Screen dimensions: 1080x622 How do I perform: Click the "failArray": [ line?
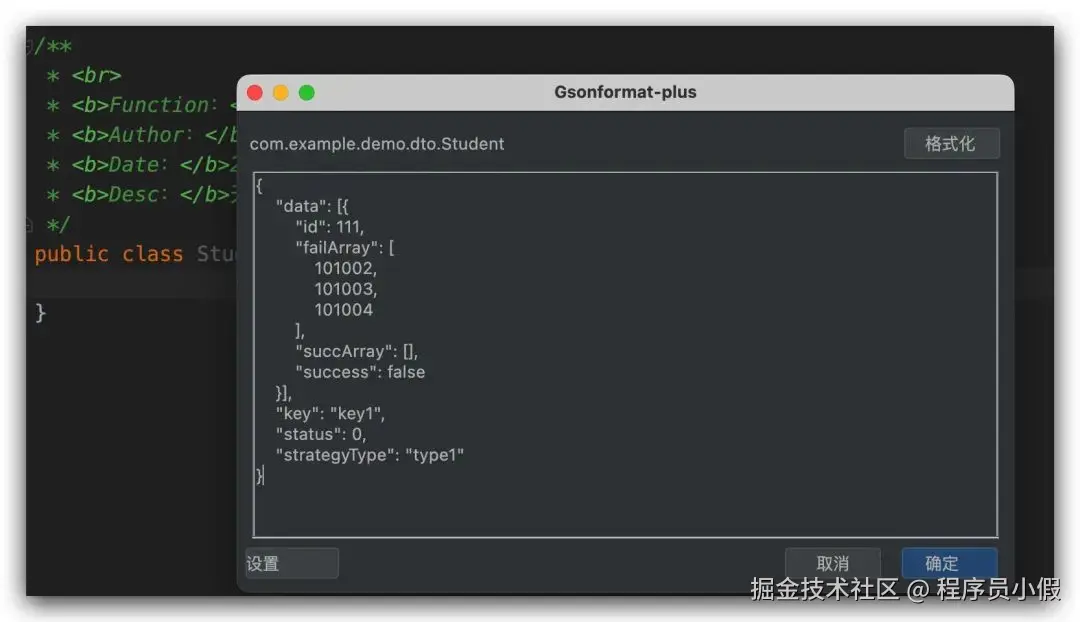click(344, 247)
